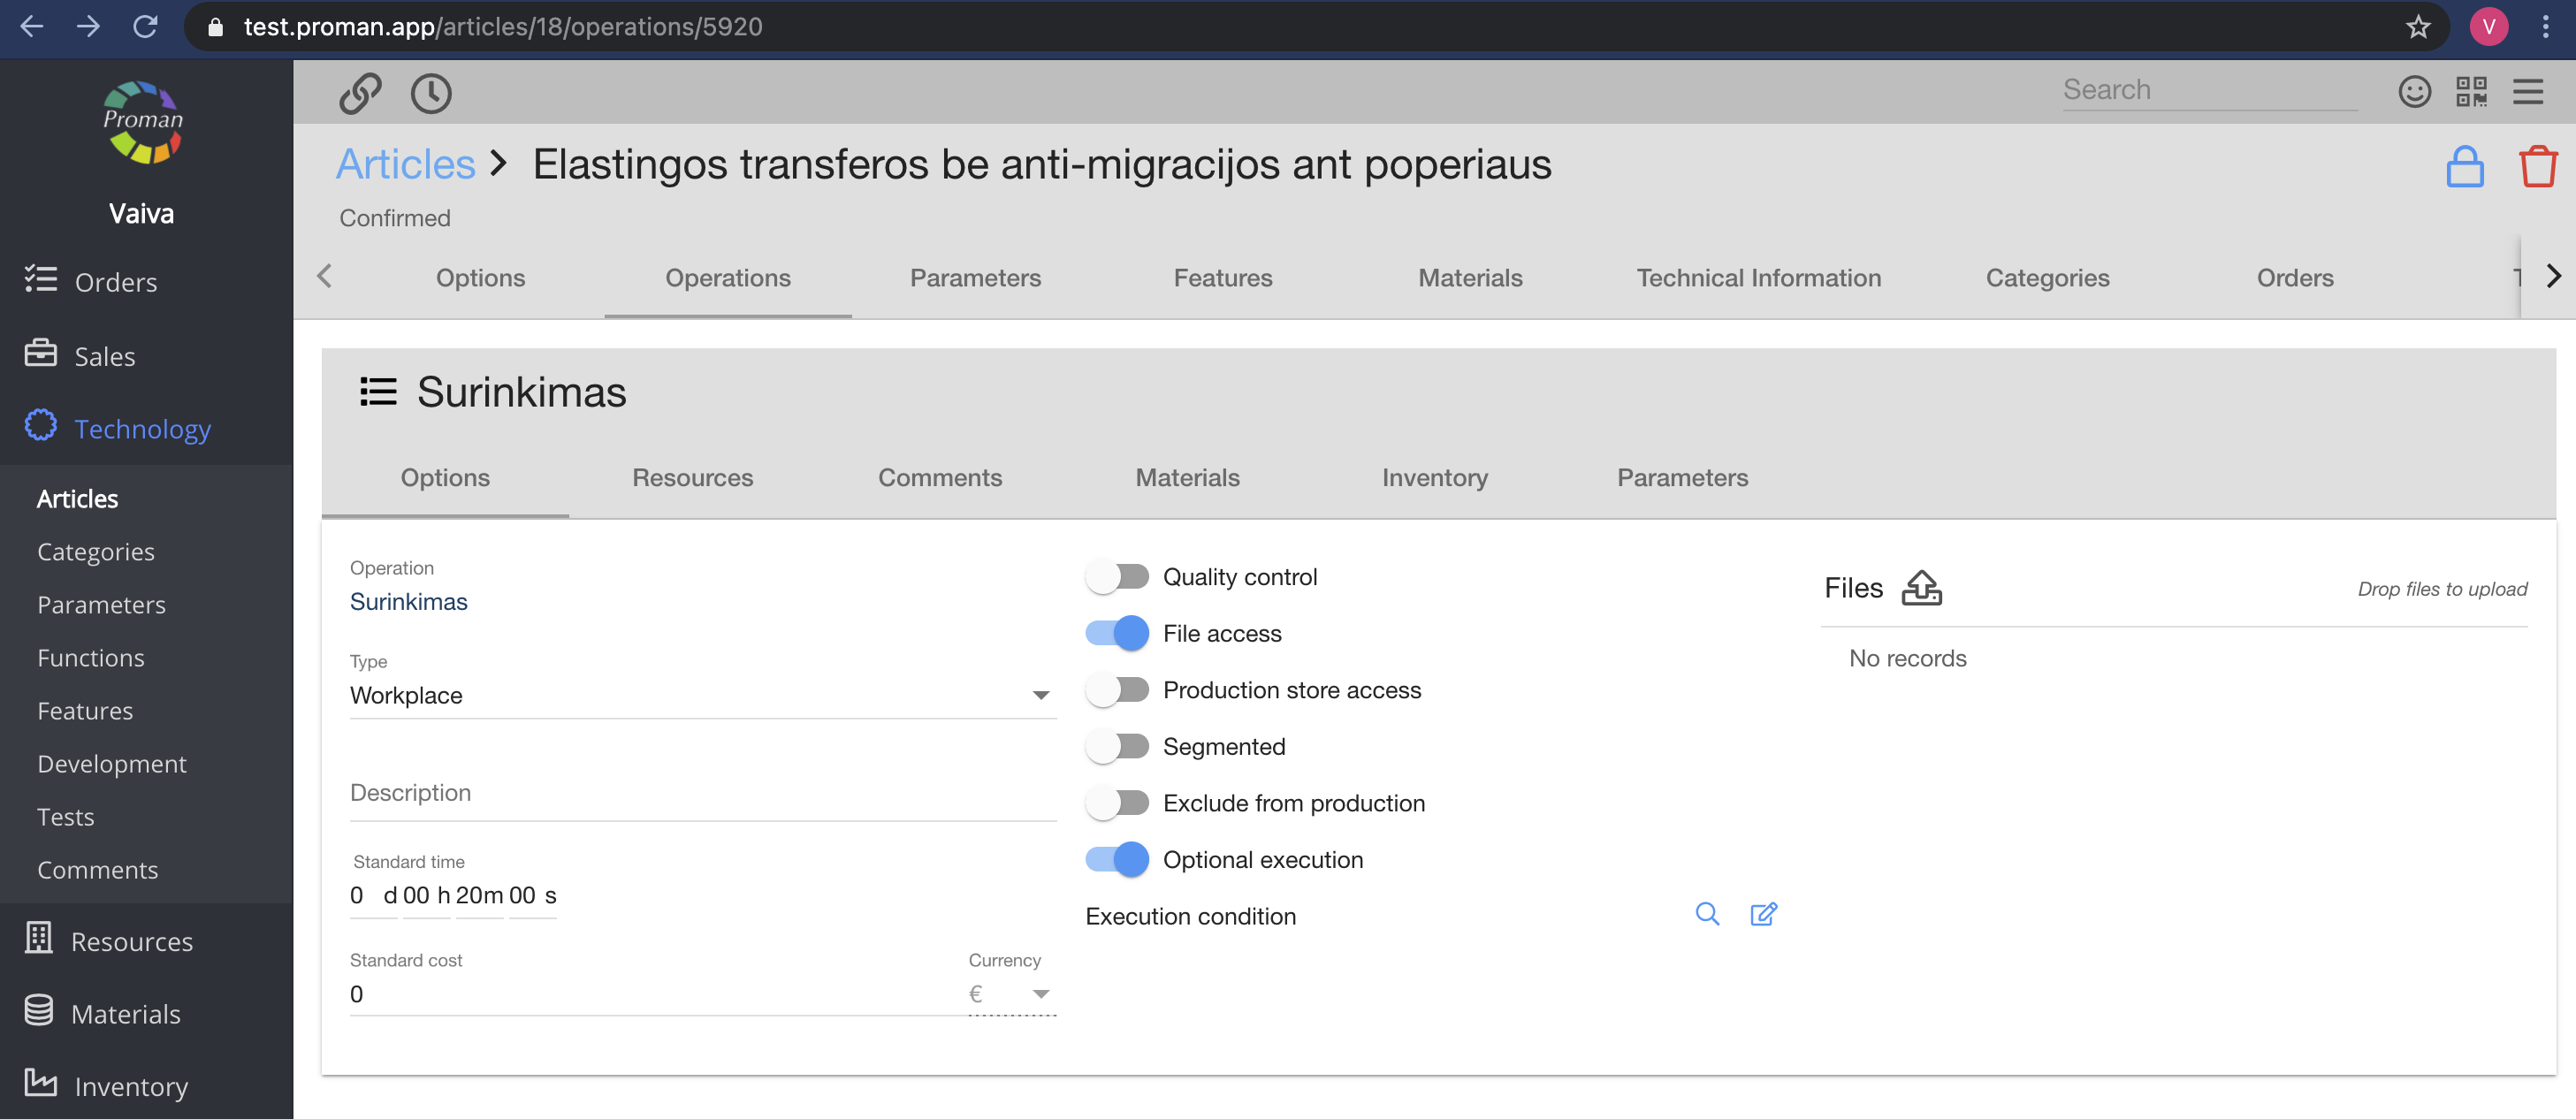Image resolution: width=2576 pixels, height=1119 pixels.
Task: Open the Currency dropdown
Action: [1011, 994]
